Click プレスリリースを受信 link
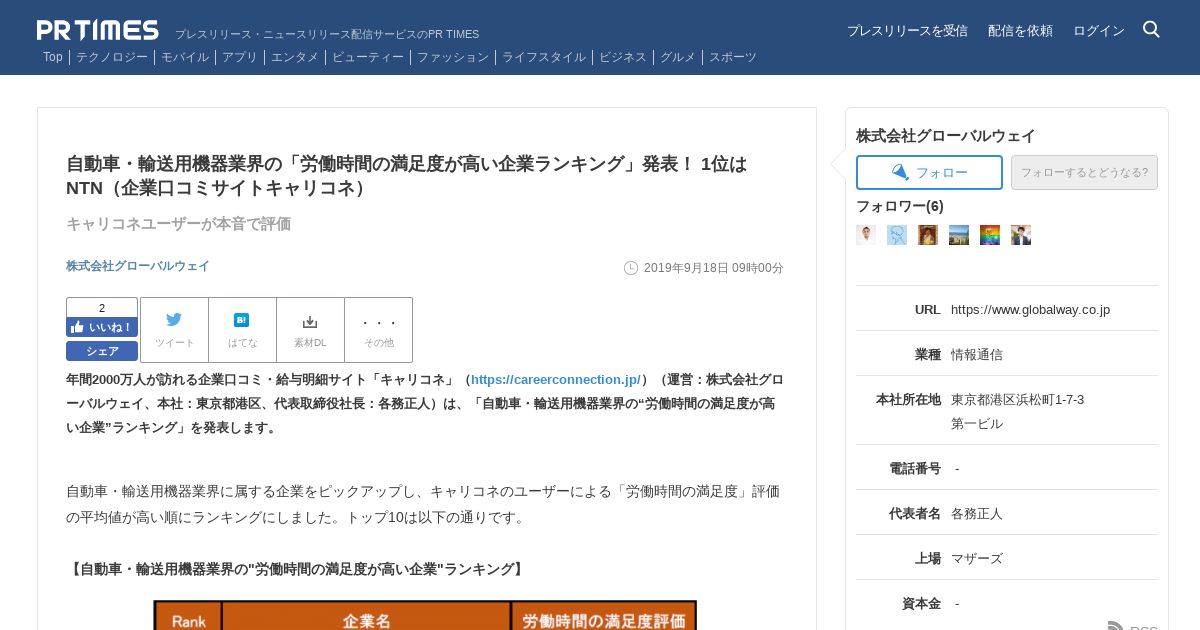The height and width of the screenshot is (630, 1200). coord(907,31)
